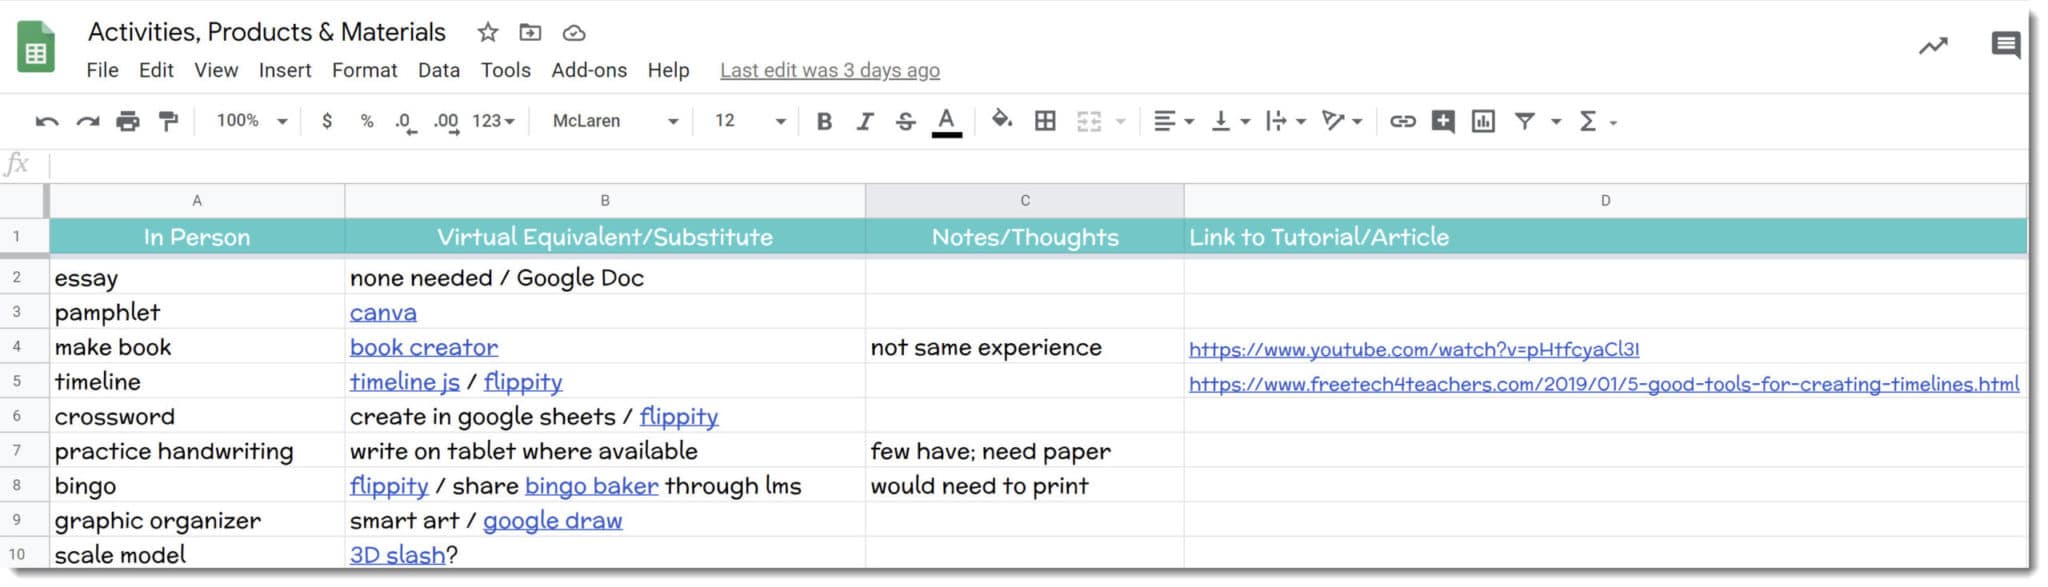Viewport: 2048px width, 587px height.
Task: Print the spreadsheet
Action: click(128, 121)
